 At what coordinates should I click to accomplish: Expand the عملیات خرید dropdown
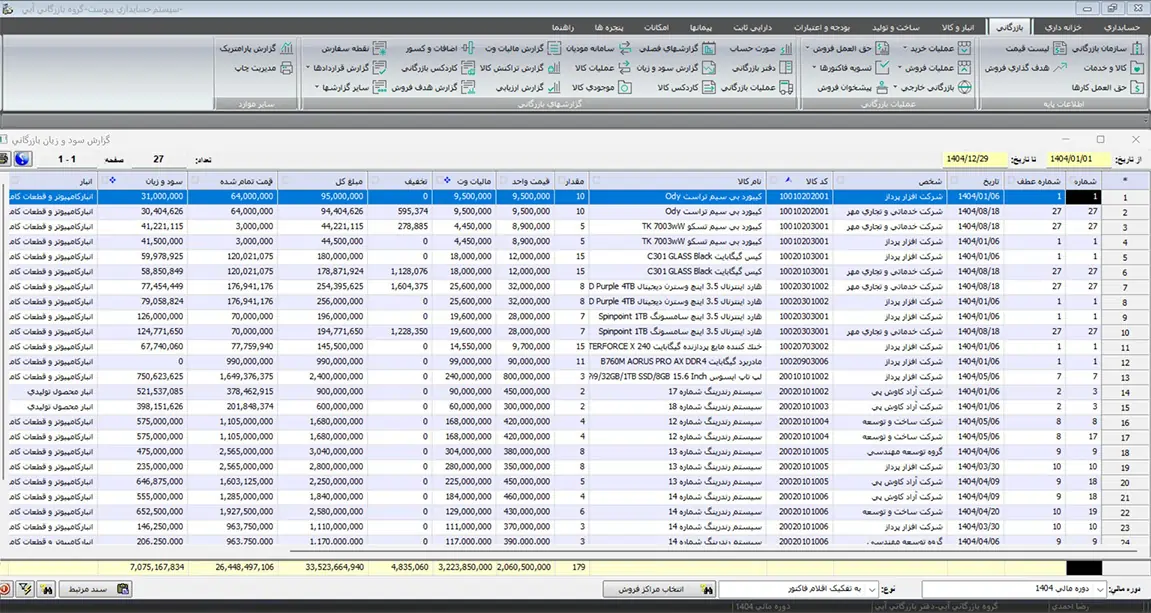(x=930, y=48)
